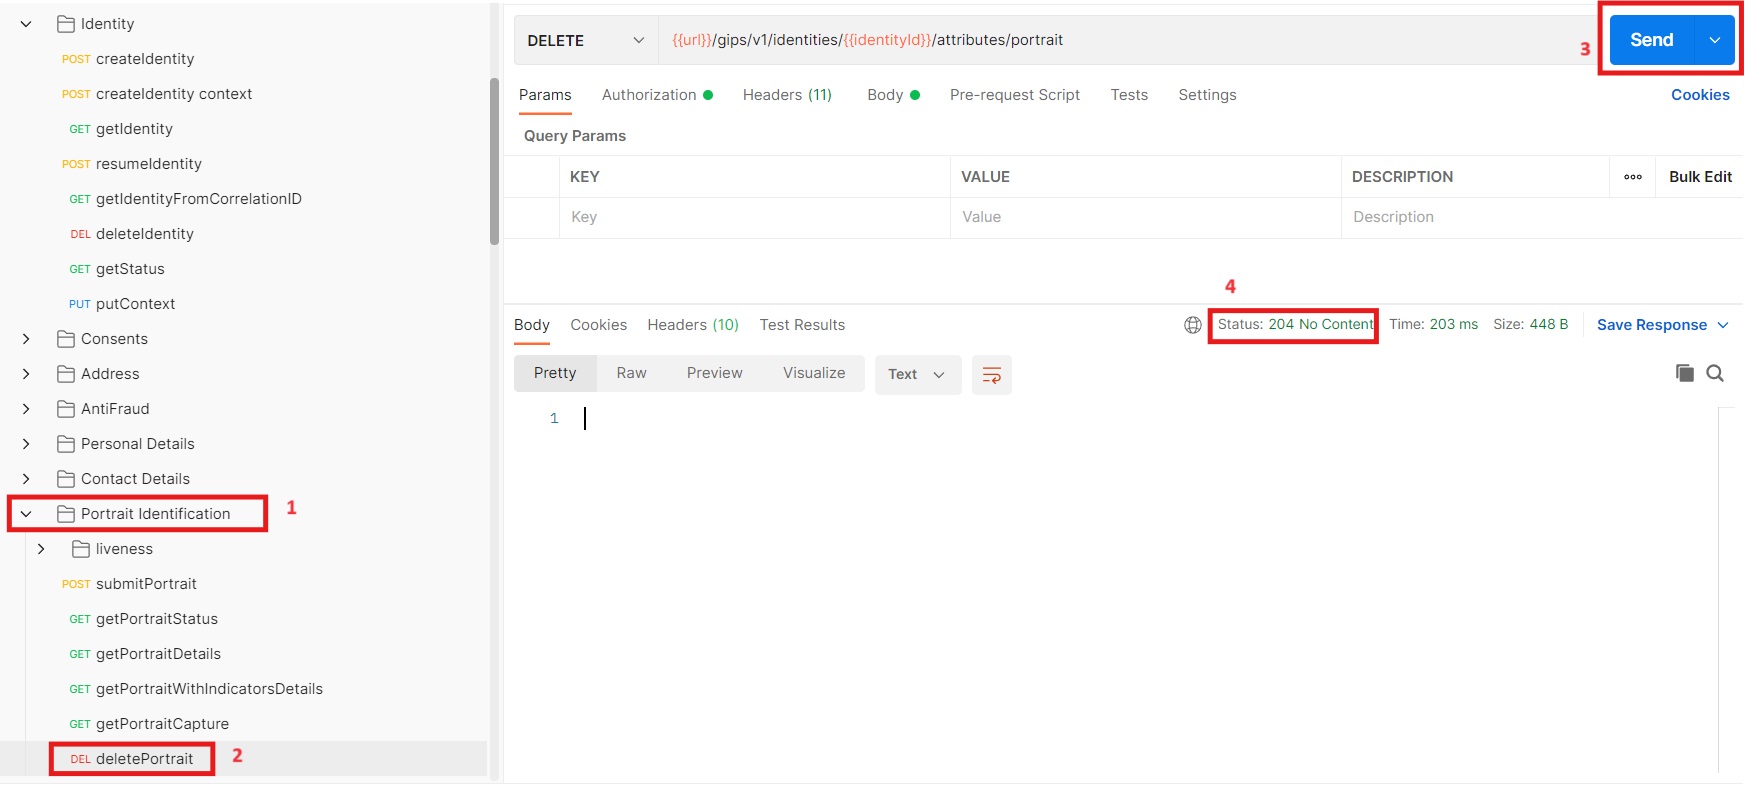Switch response view to Pretty

click(x=555, y=373)
